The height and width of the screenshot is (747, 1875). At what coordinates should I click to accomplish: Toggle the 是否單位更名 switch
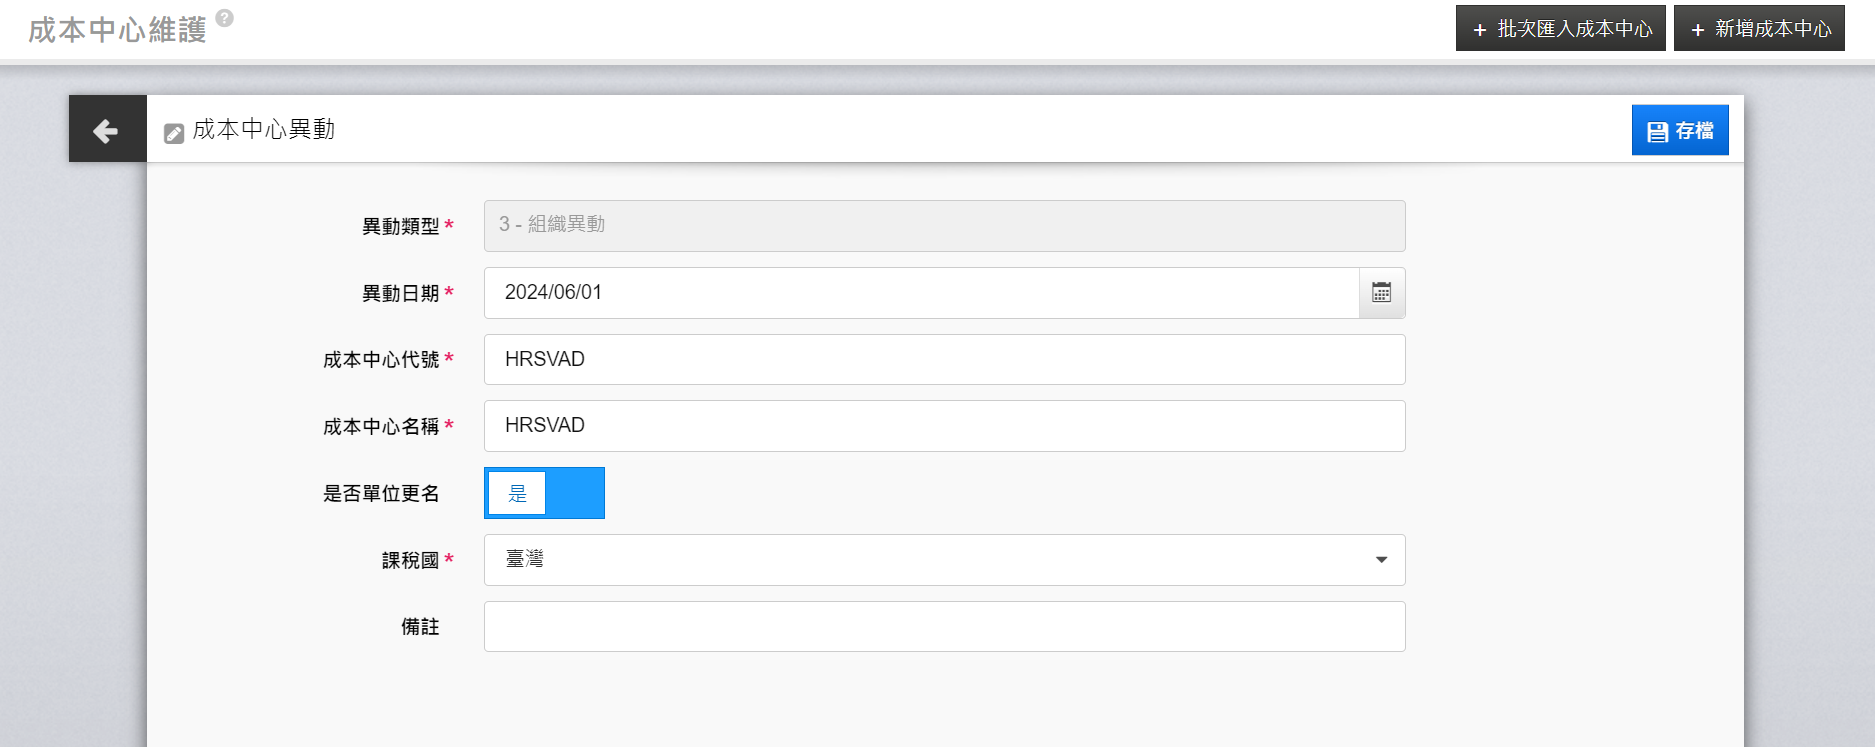pyautogui.click(x=544, y=493)
